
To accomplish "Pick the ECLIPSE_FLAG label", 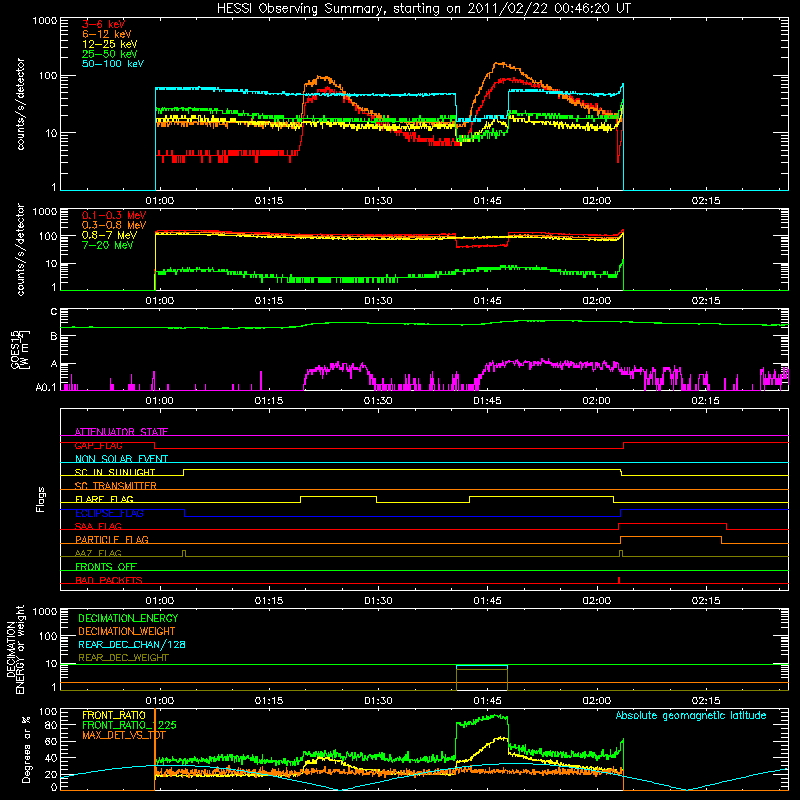I will click(109, 513).
